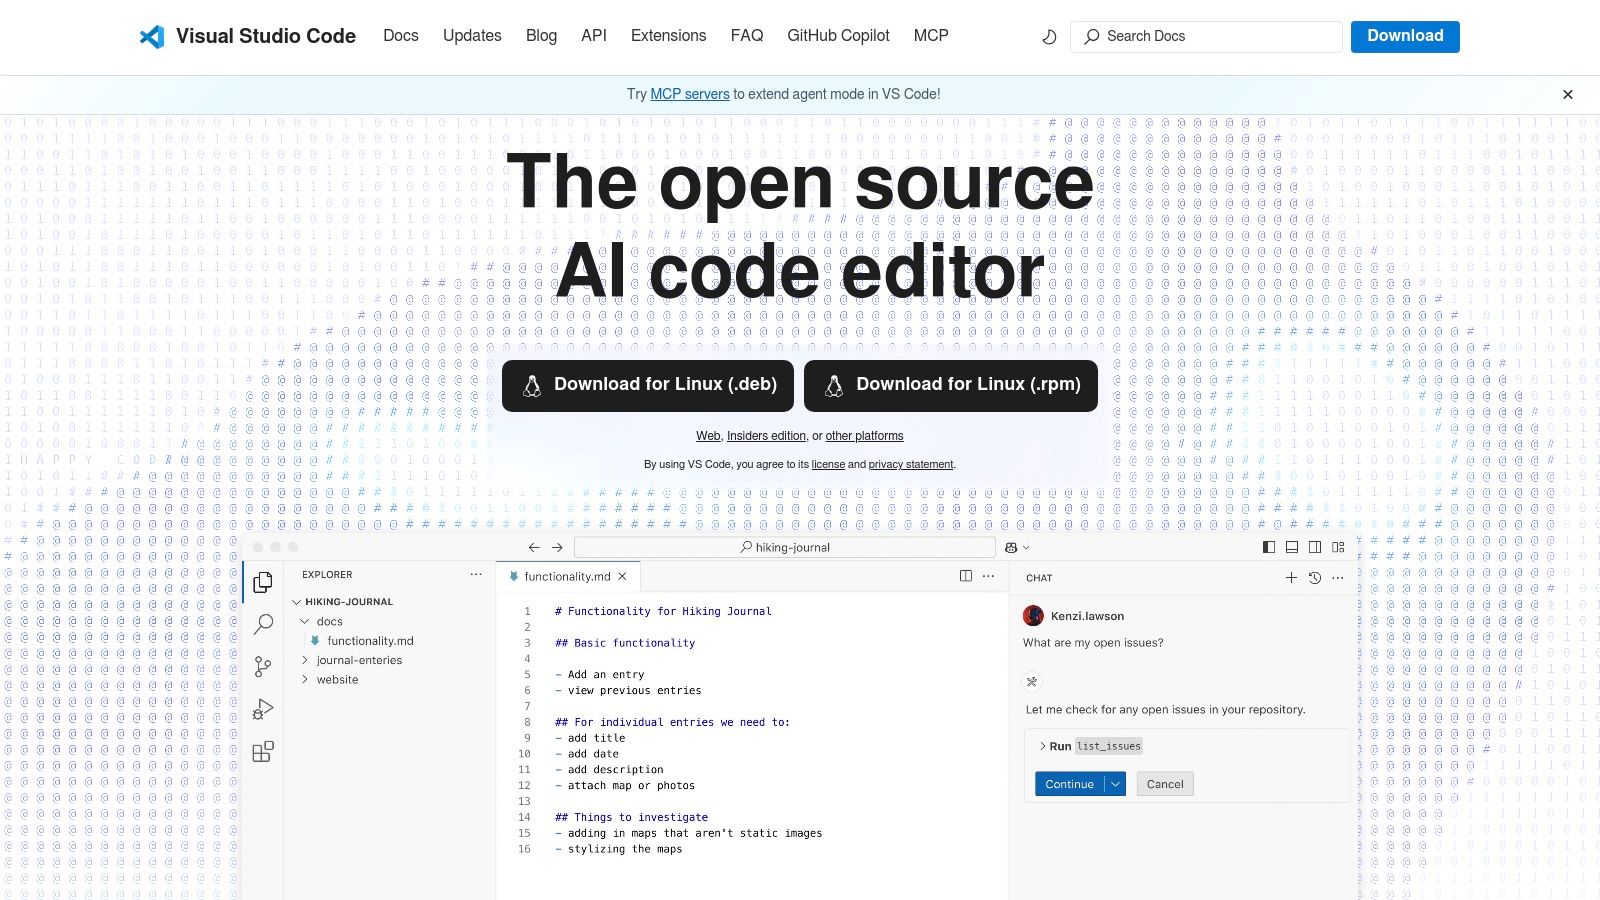1600x900 pixels.
Task: Open the customize layout icon
Action: click(1338, 547)
